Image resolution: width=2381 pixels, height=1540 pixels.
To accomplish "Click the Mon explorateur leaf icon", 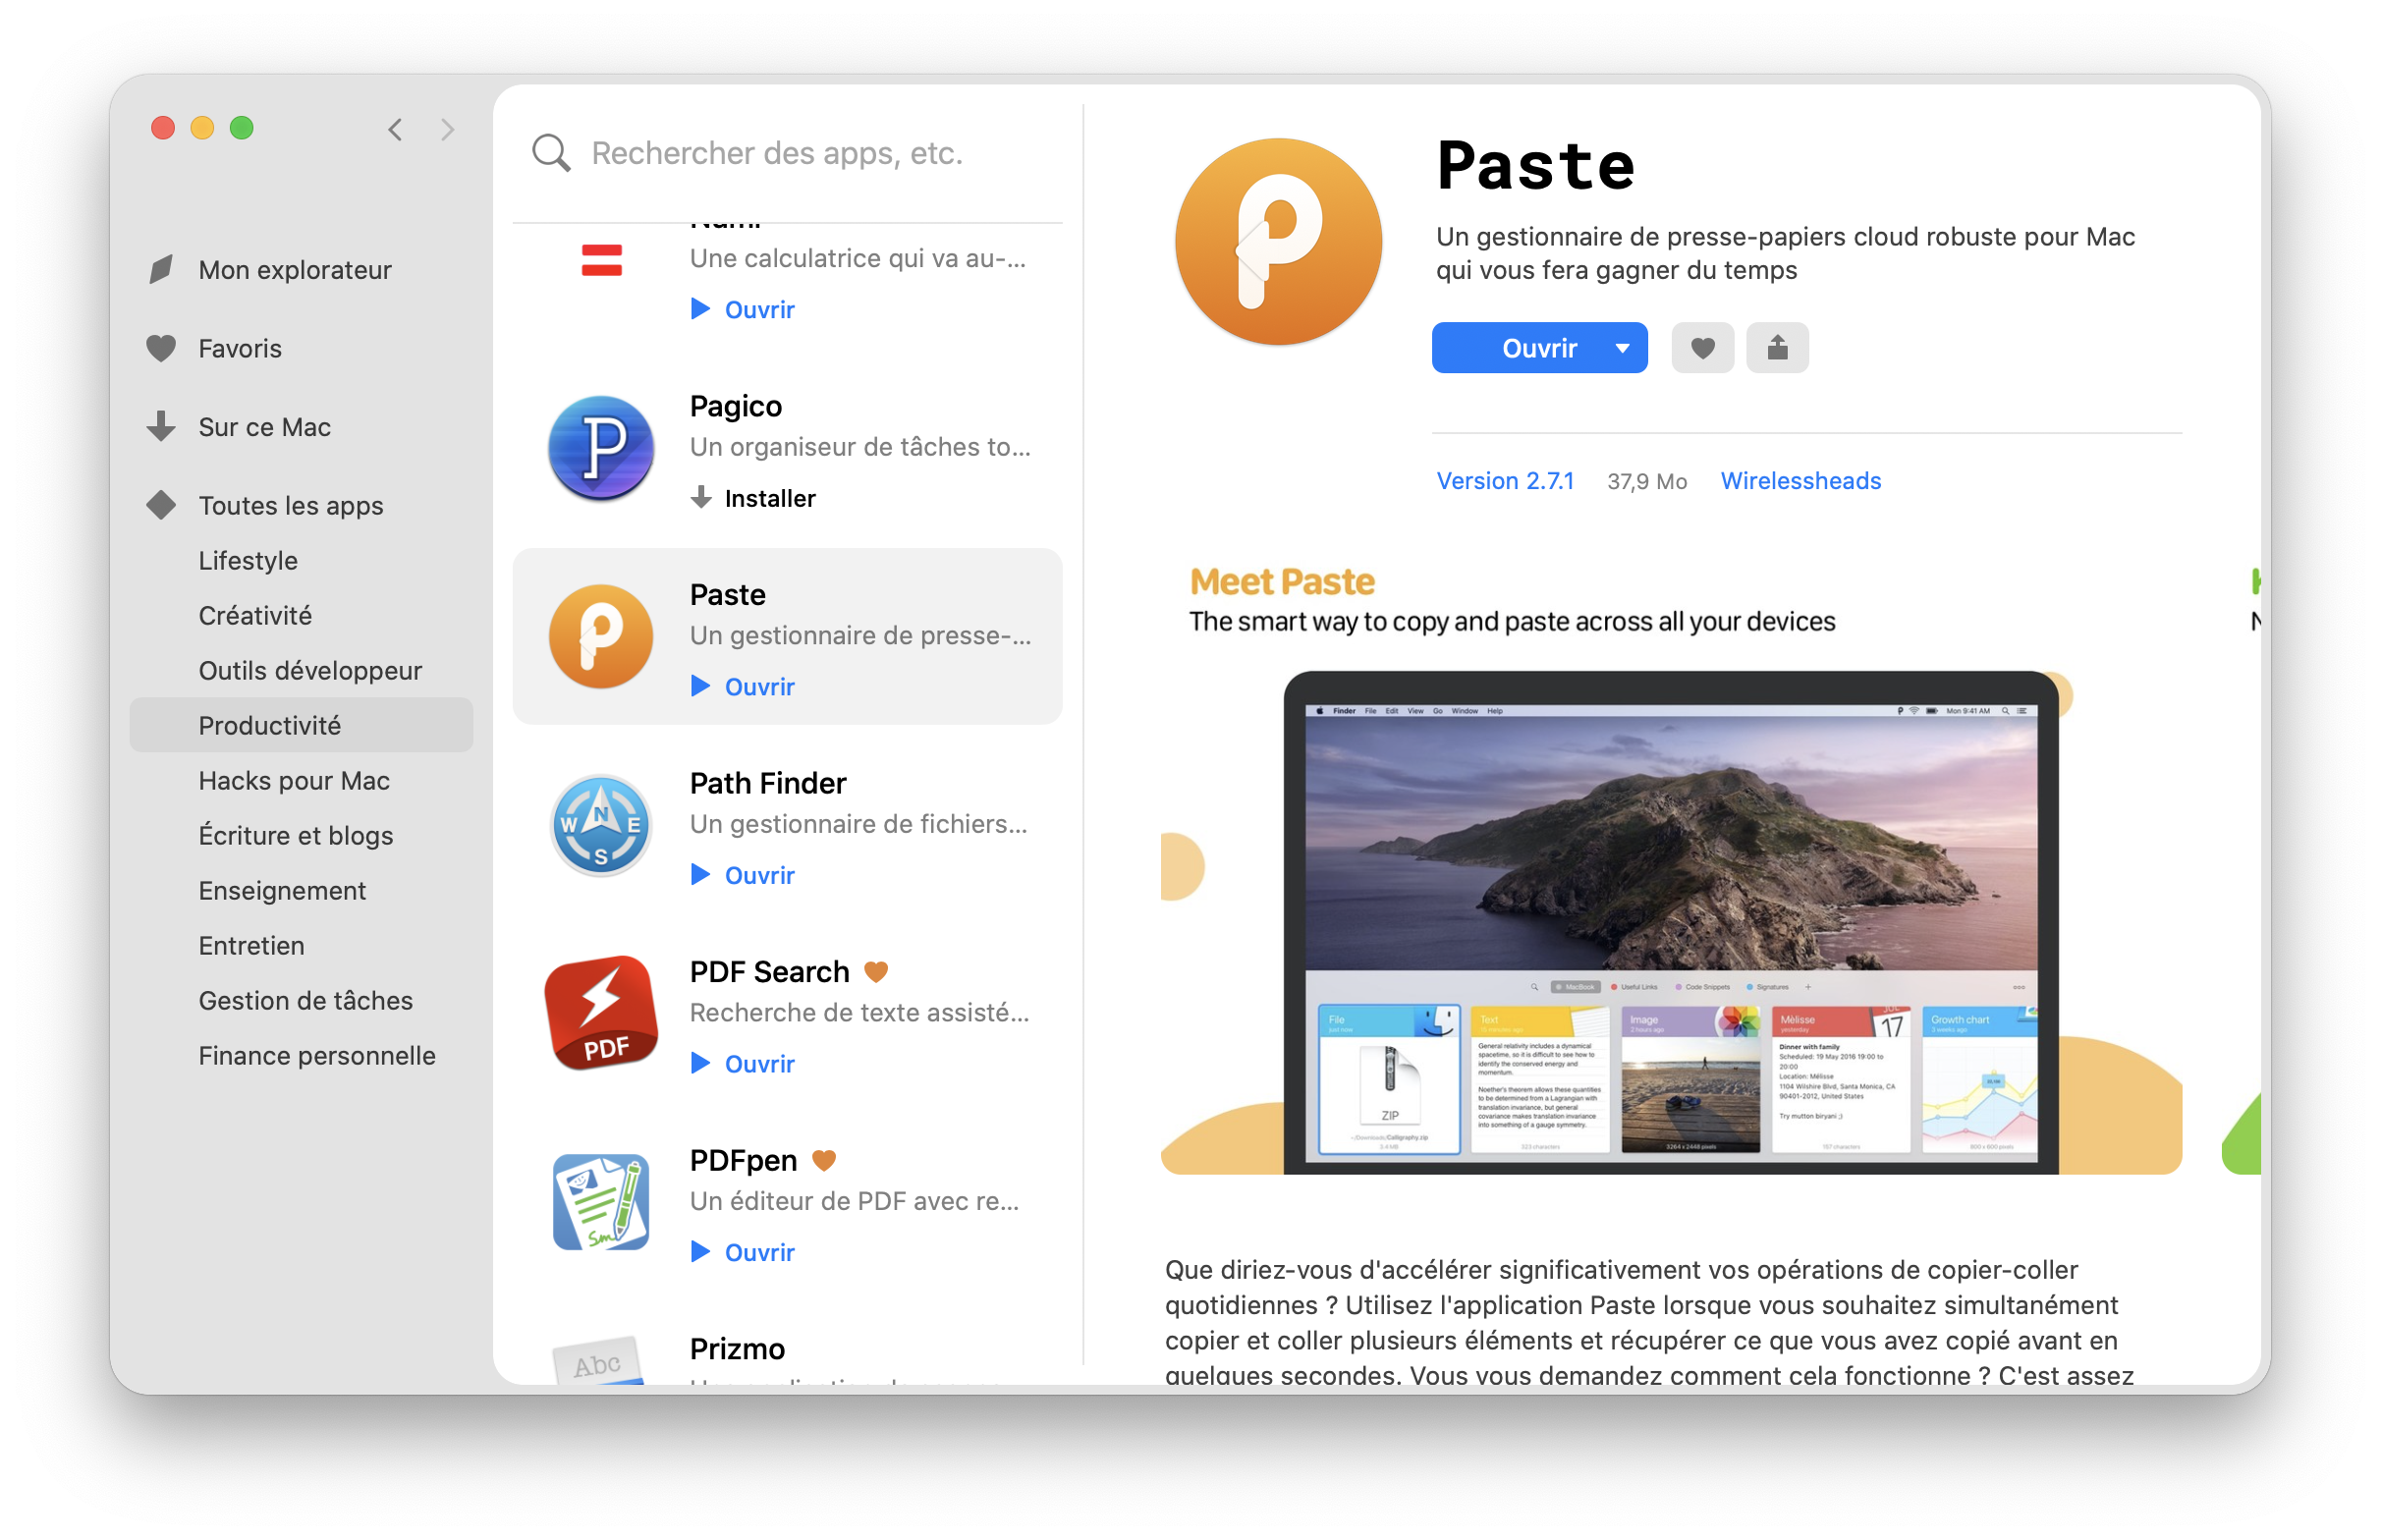I will [161, 270].
